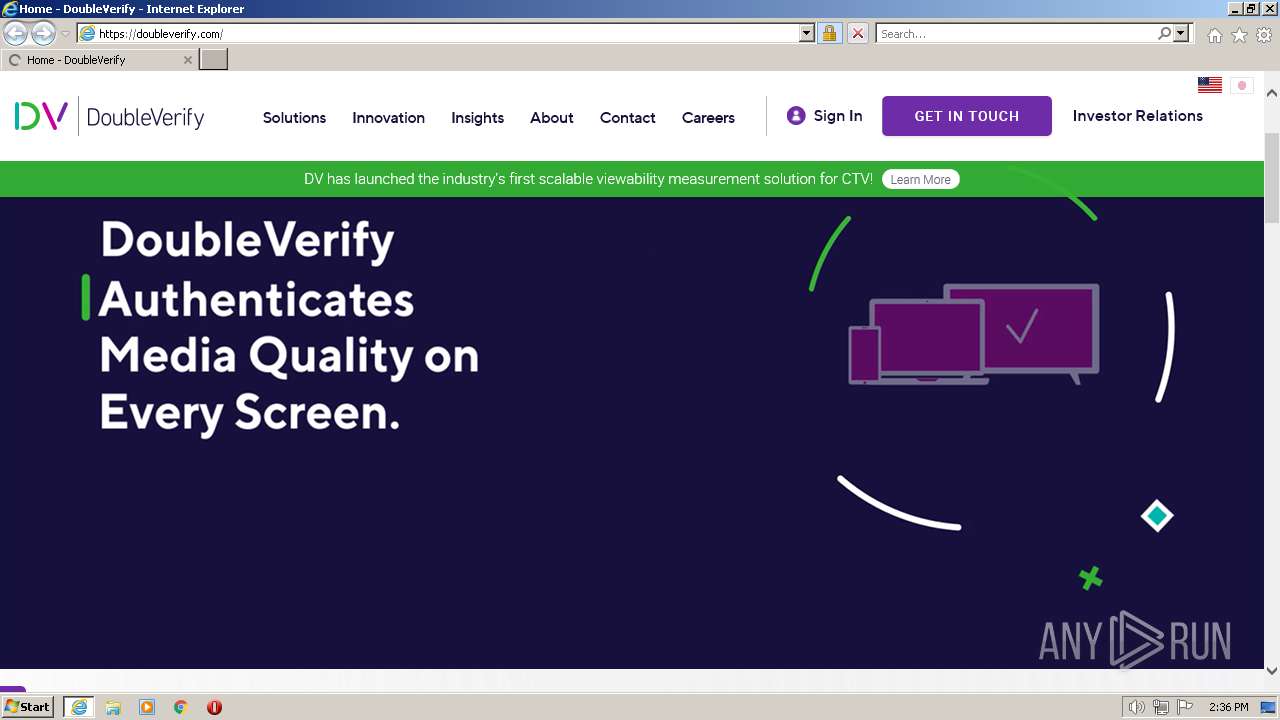Open the Contact page link

tap(627, 118)
